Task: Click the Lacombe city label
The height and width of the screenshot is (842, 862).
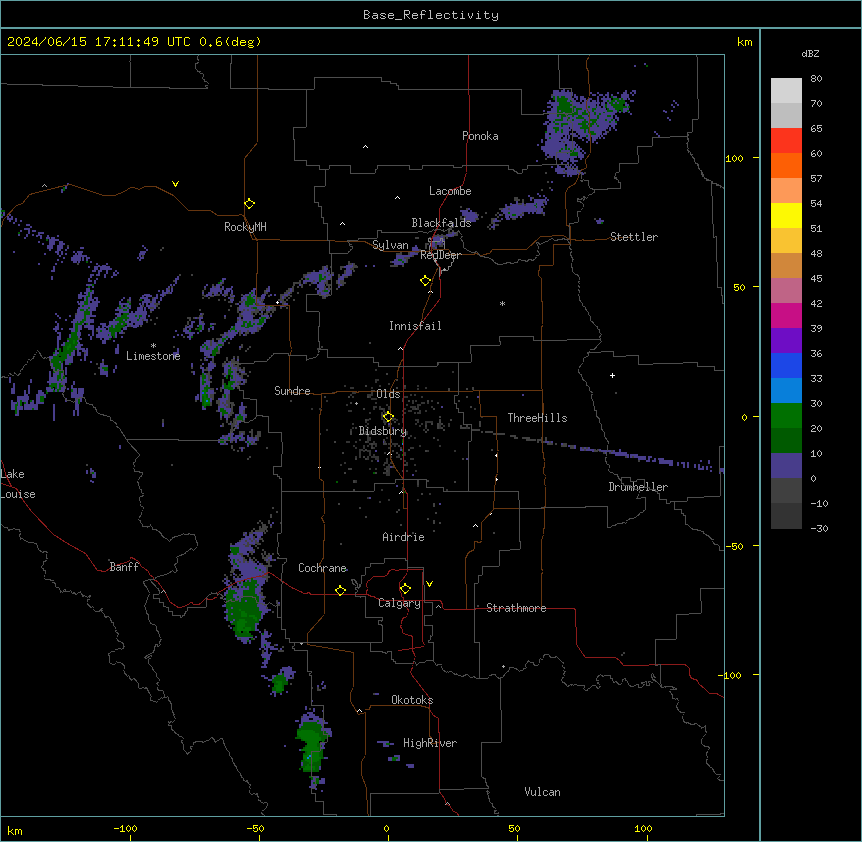Action: 450,191
